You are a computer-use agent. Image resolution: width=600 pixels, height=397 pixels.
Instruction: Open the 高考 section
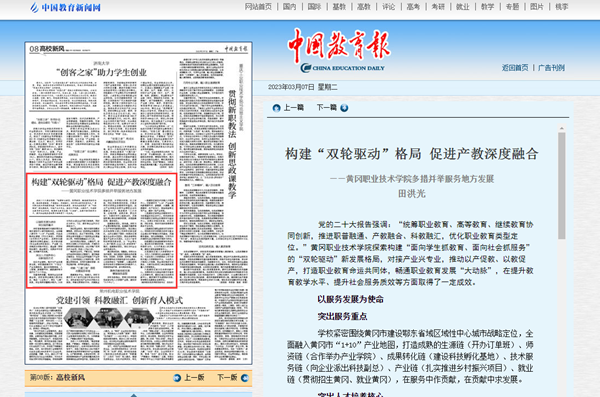413,7
